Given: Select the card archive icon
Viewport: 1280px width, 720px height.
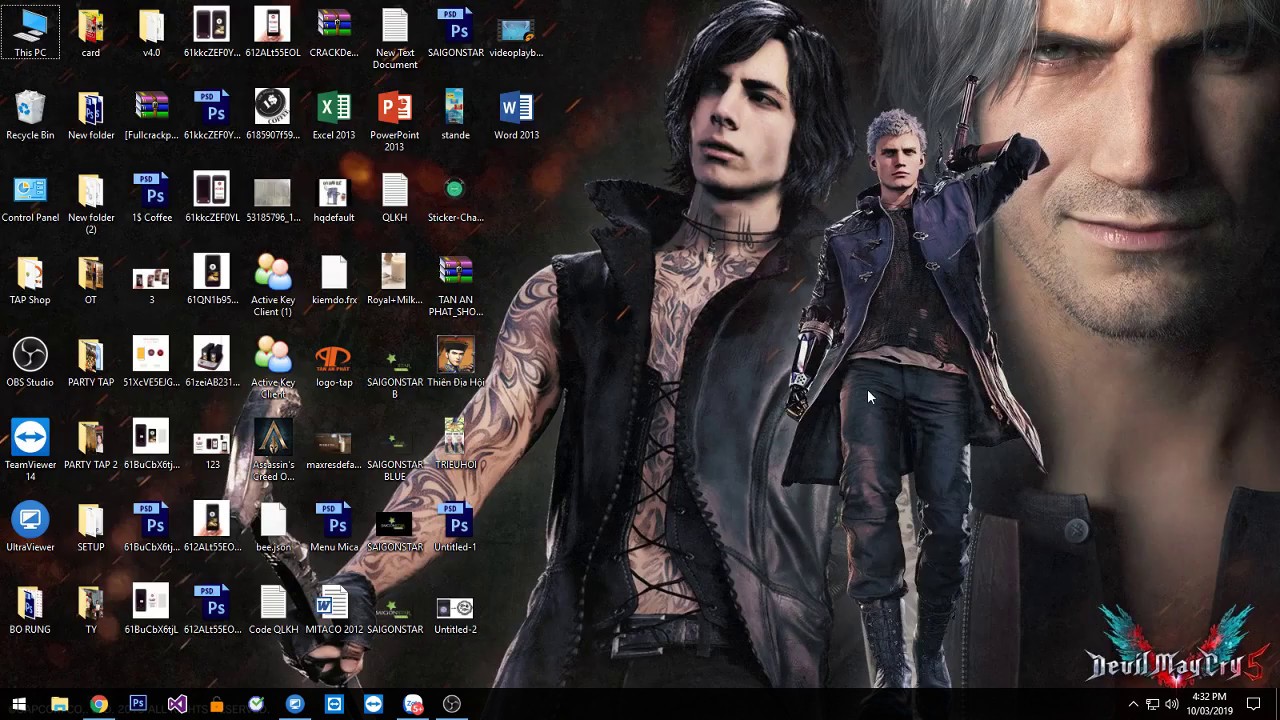Looking at the screenshot, I should (x=91, y=33).
